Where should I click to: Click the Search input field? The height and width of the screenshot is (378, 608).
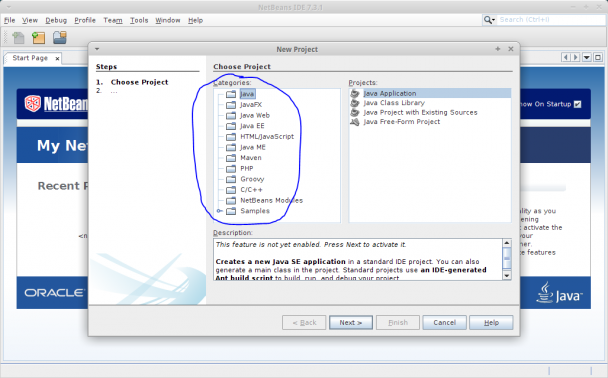click(x=551, y=20)
